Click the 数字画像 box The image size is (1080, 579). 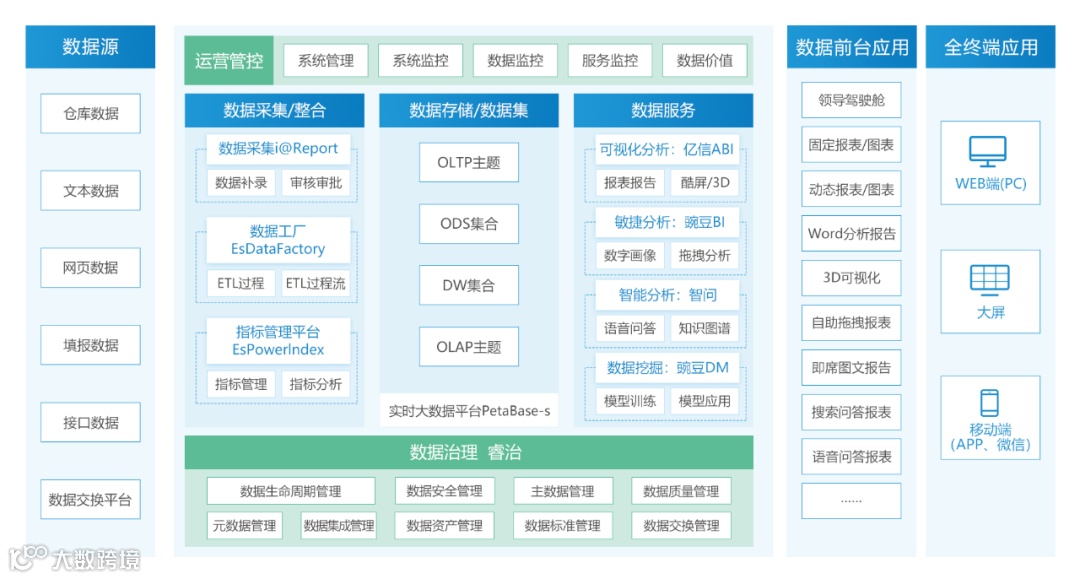point(630,255)
